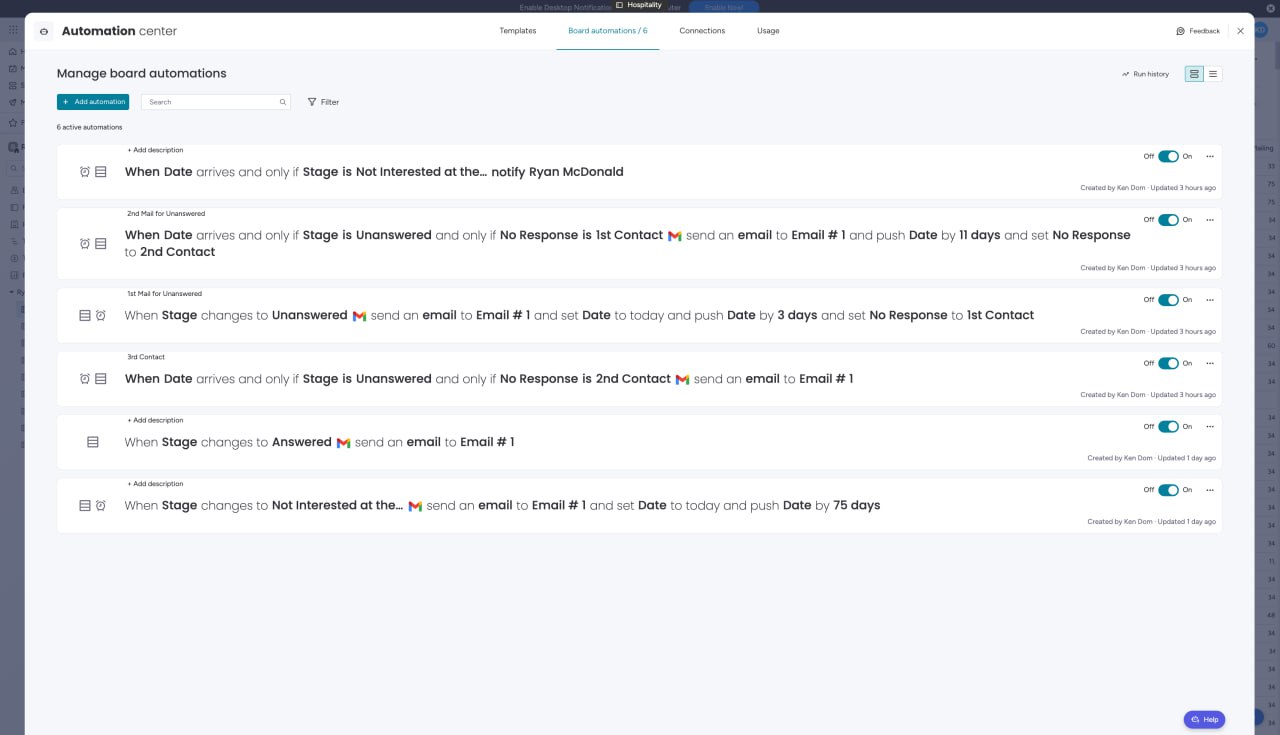1280x735 pixels.
Task: Open the three-dot menu on 1st Mail for Unanswered
Action: [1210, 300]
